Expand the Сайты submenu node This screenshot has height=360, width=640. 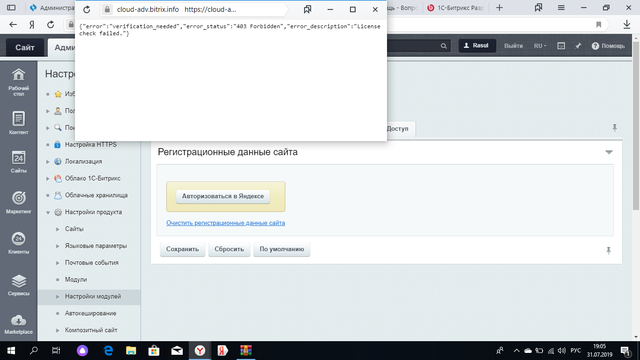pos(58,229)
